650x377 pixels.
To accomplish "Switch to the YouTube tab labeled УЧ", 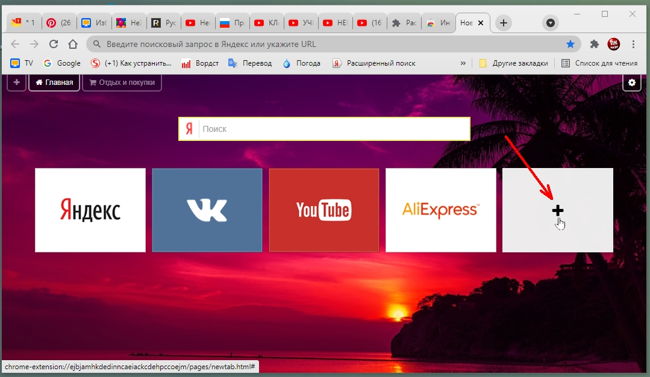I will pos(301,23).
